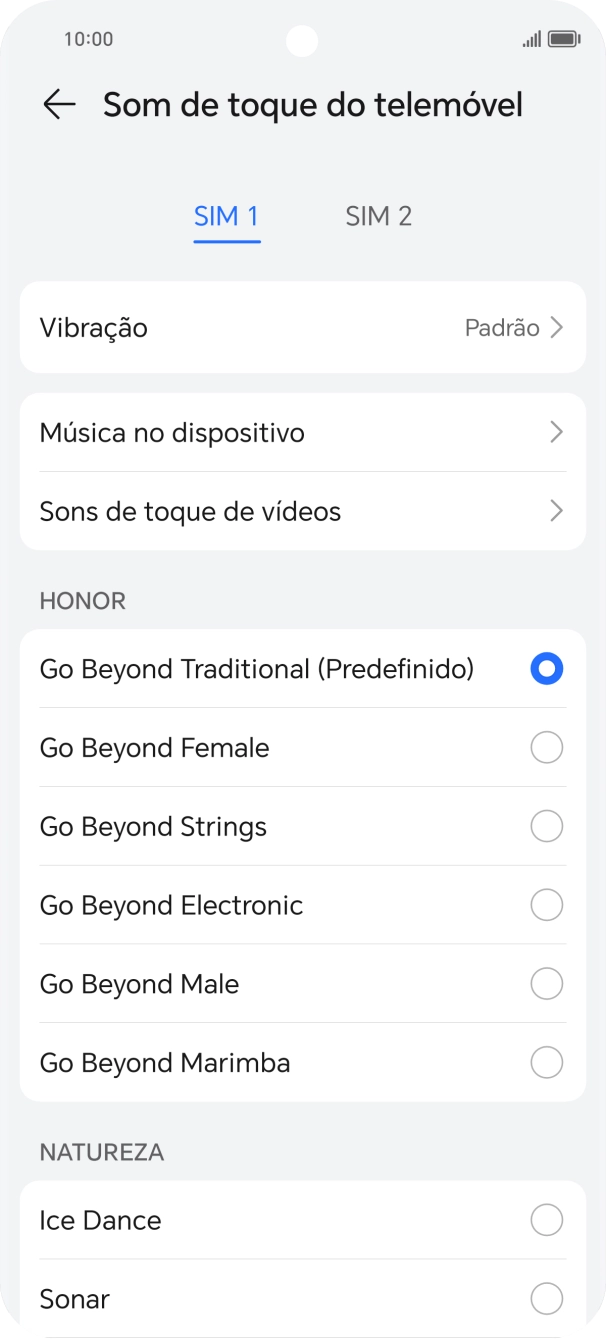Select the SIM 1 tab
Screen dimensions: 606x1339
[226, 216]
